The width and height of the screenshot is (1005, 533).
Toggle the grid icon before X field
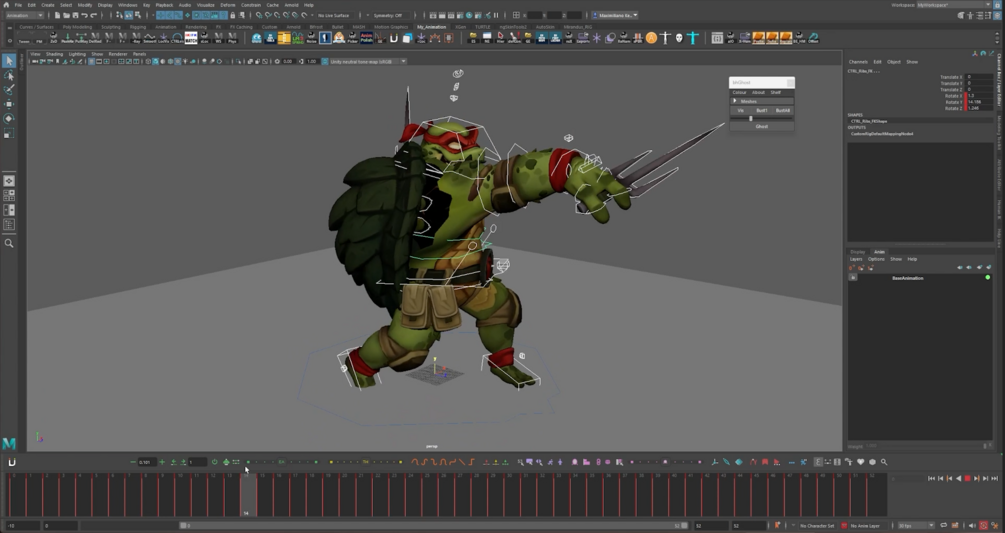point(516,15)
